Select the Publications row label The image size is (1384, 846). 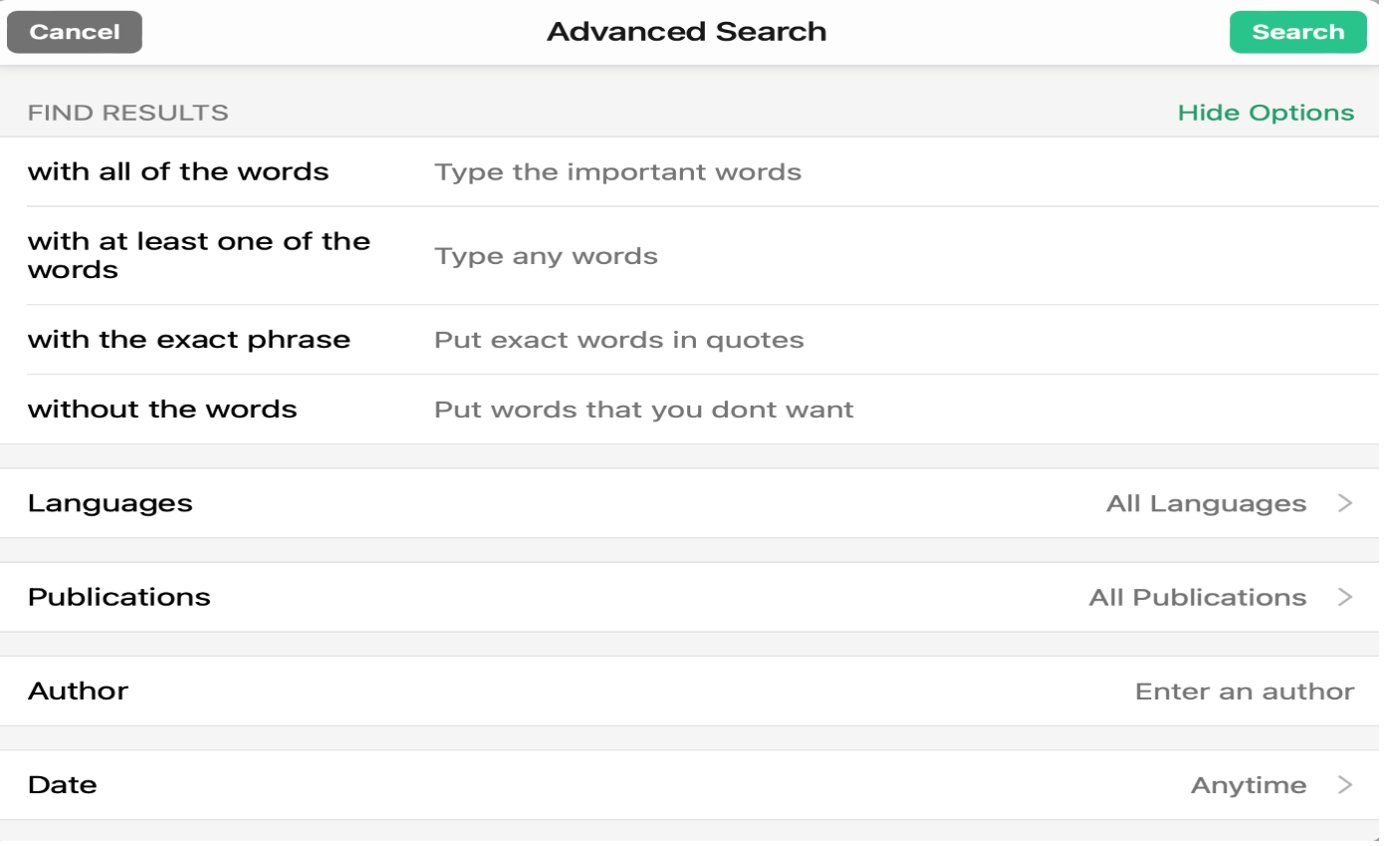pyautogui.click(x=119, y=597)
